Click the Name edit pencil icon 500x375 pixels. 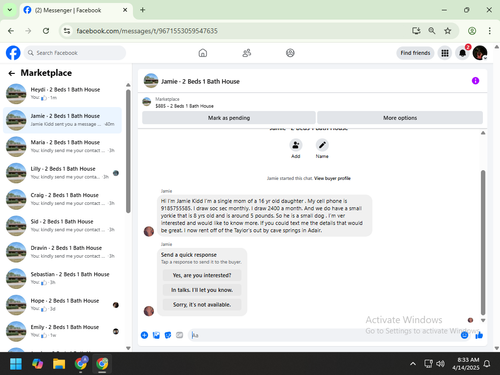tap(322, 145)
